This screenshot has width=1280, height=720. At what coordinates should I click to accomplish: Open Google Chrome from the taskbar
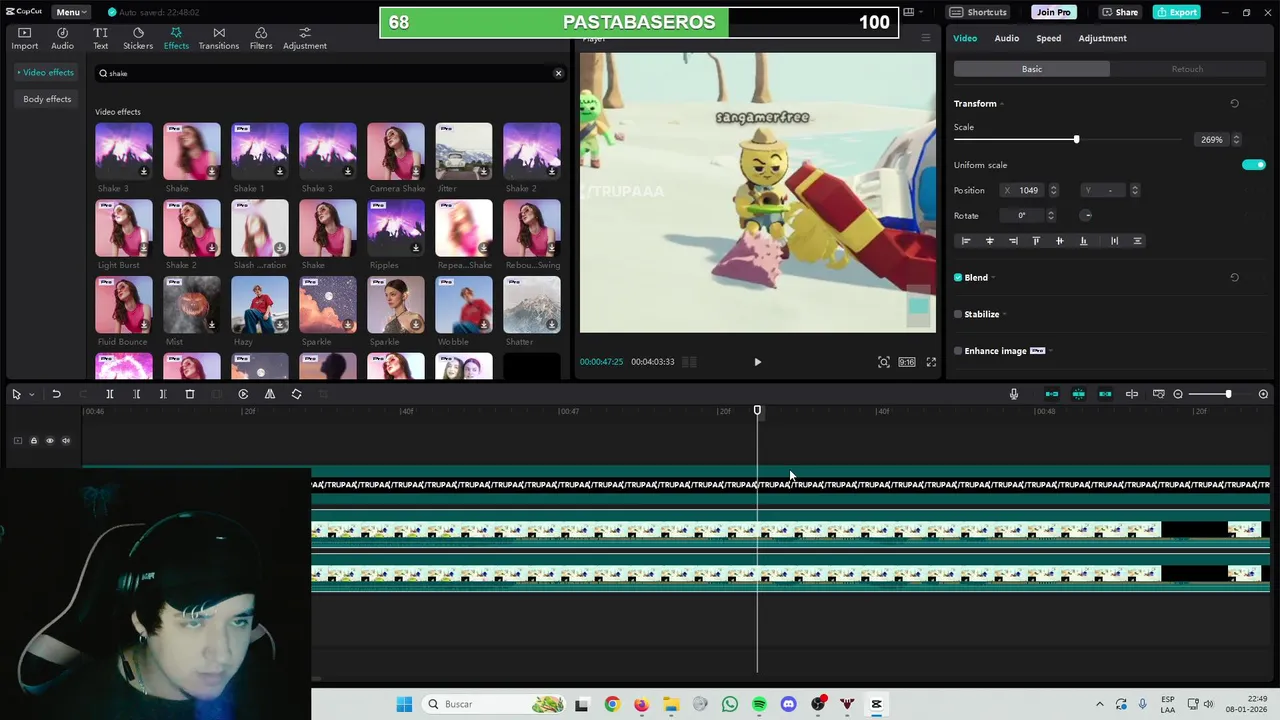612,704
